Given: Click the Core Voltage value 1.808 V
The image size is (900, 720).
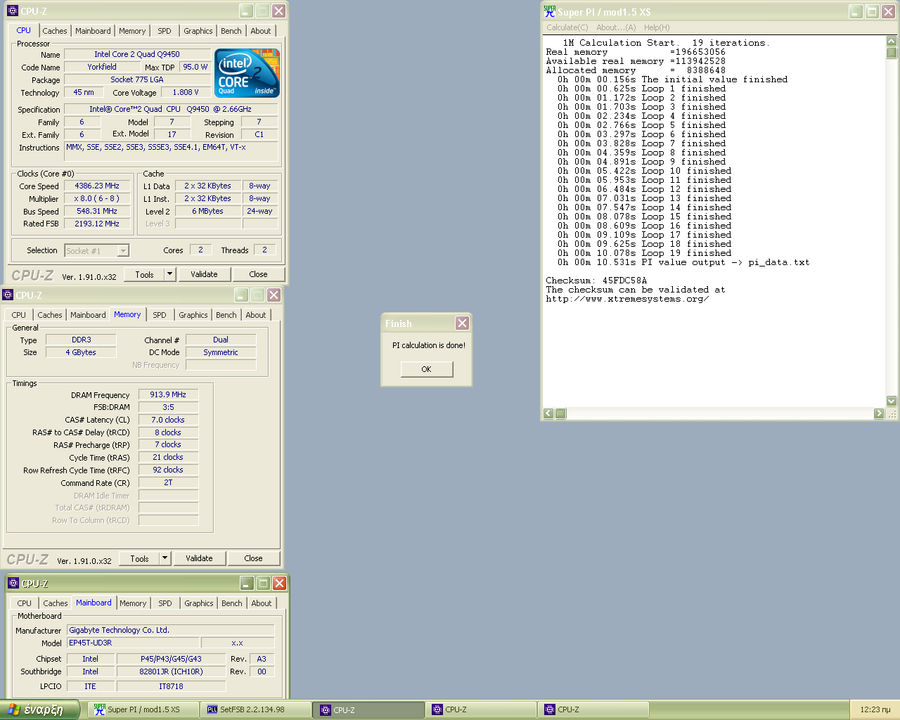Looking at the screenshot, I should [x=185, y=92].
